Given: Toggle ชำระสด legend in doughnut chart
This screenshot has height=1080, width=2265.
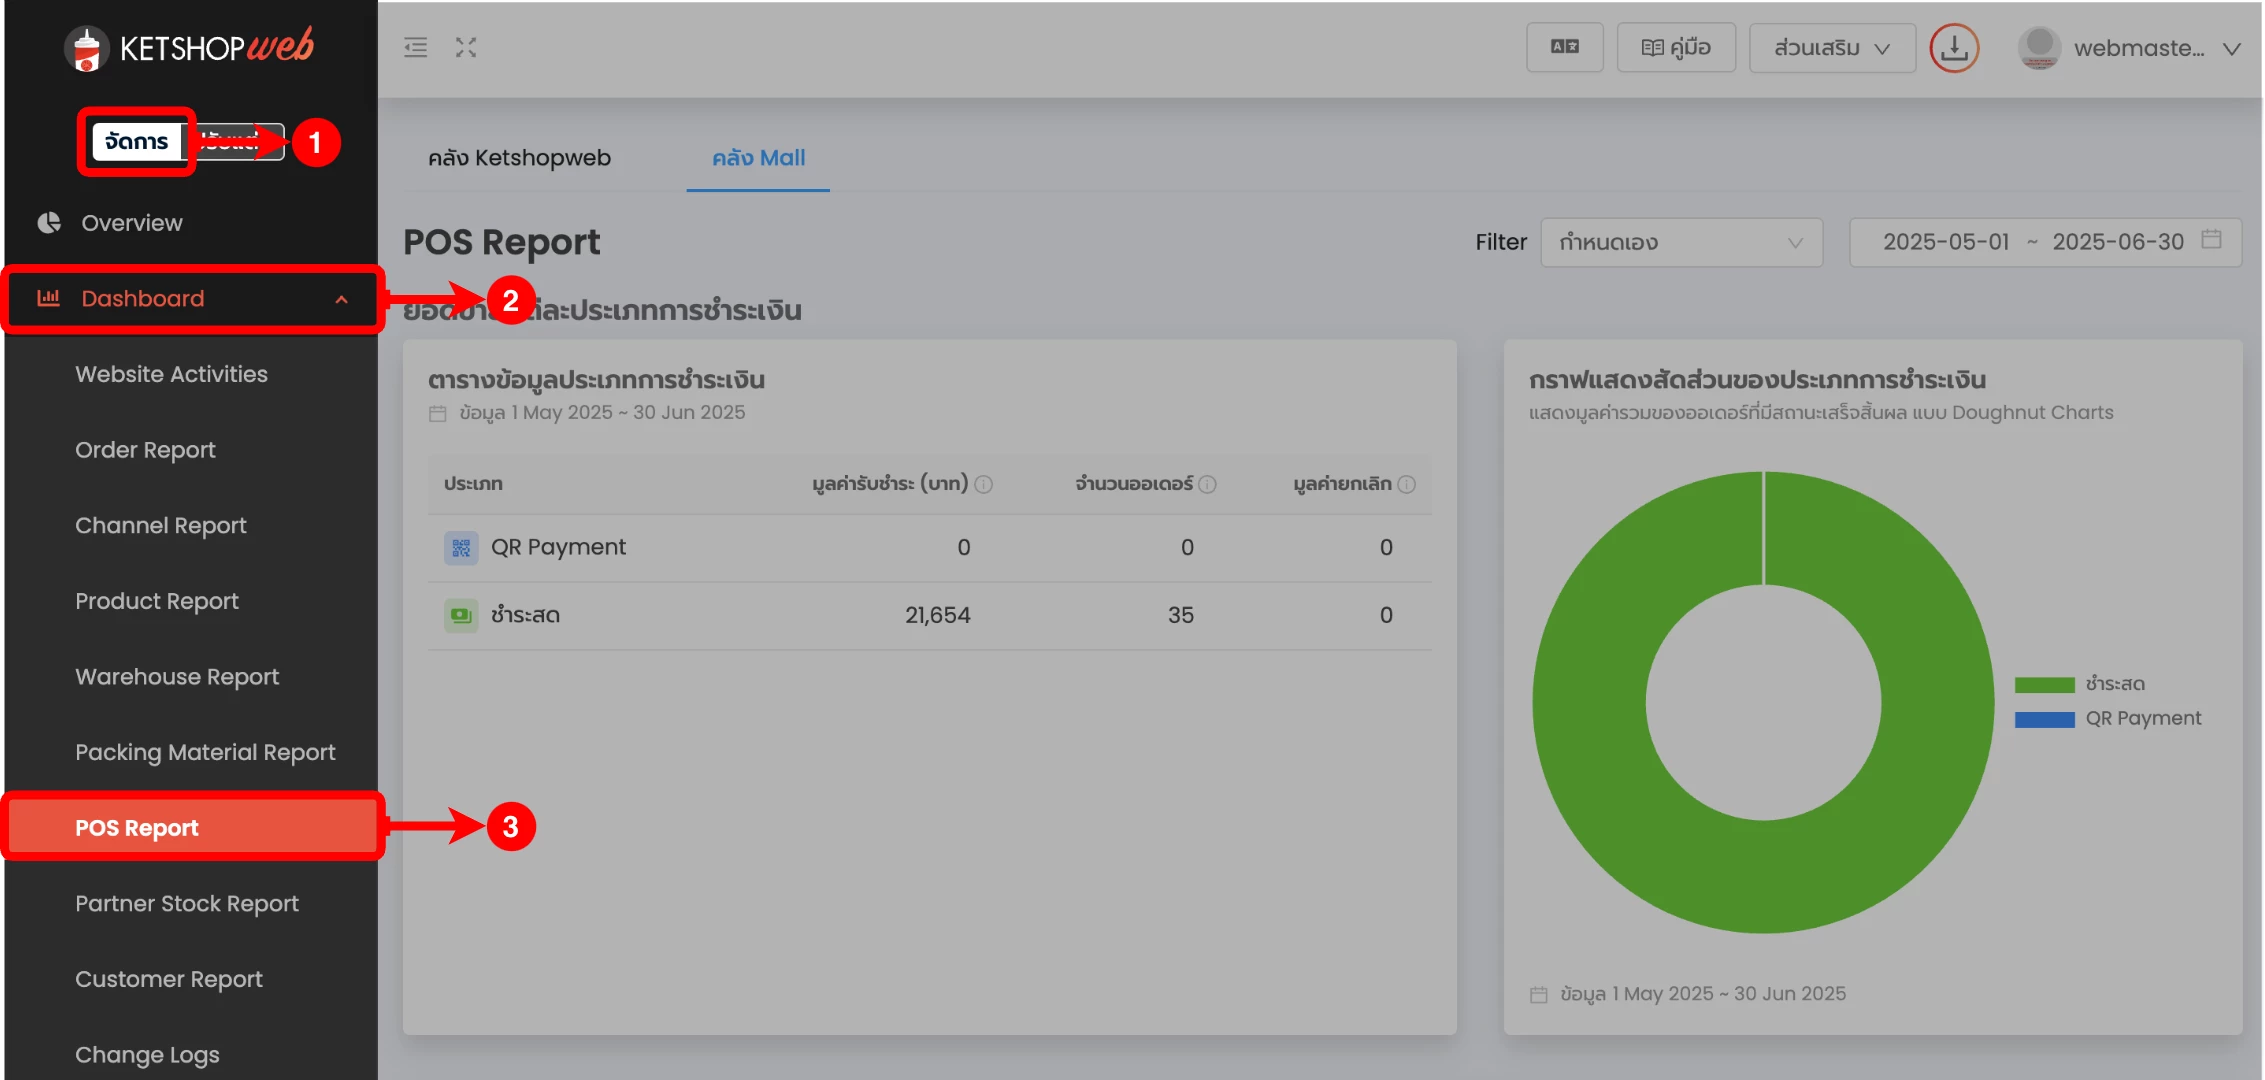Looking at the screenshot, I should point(2080,684).
